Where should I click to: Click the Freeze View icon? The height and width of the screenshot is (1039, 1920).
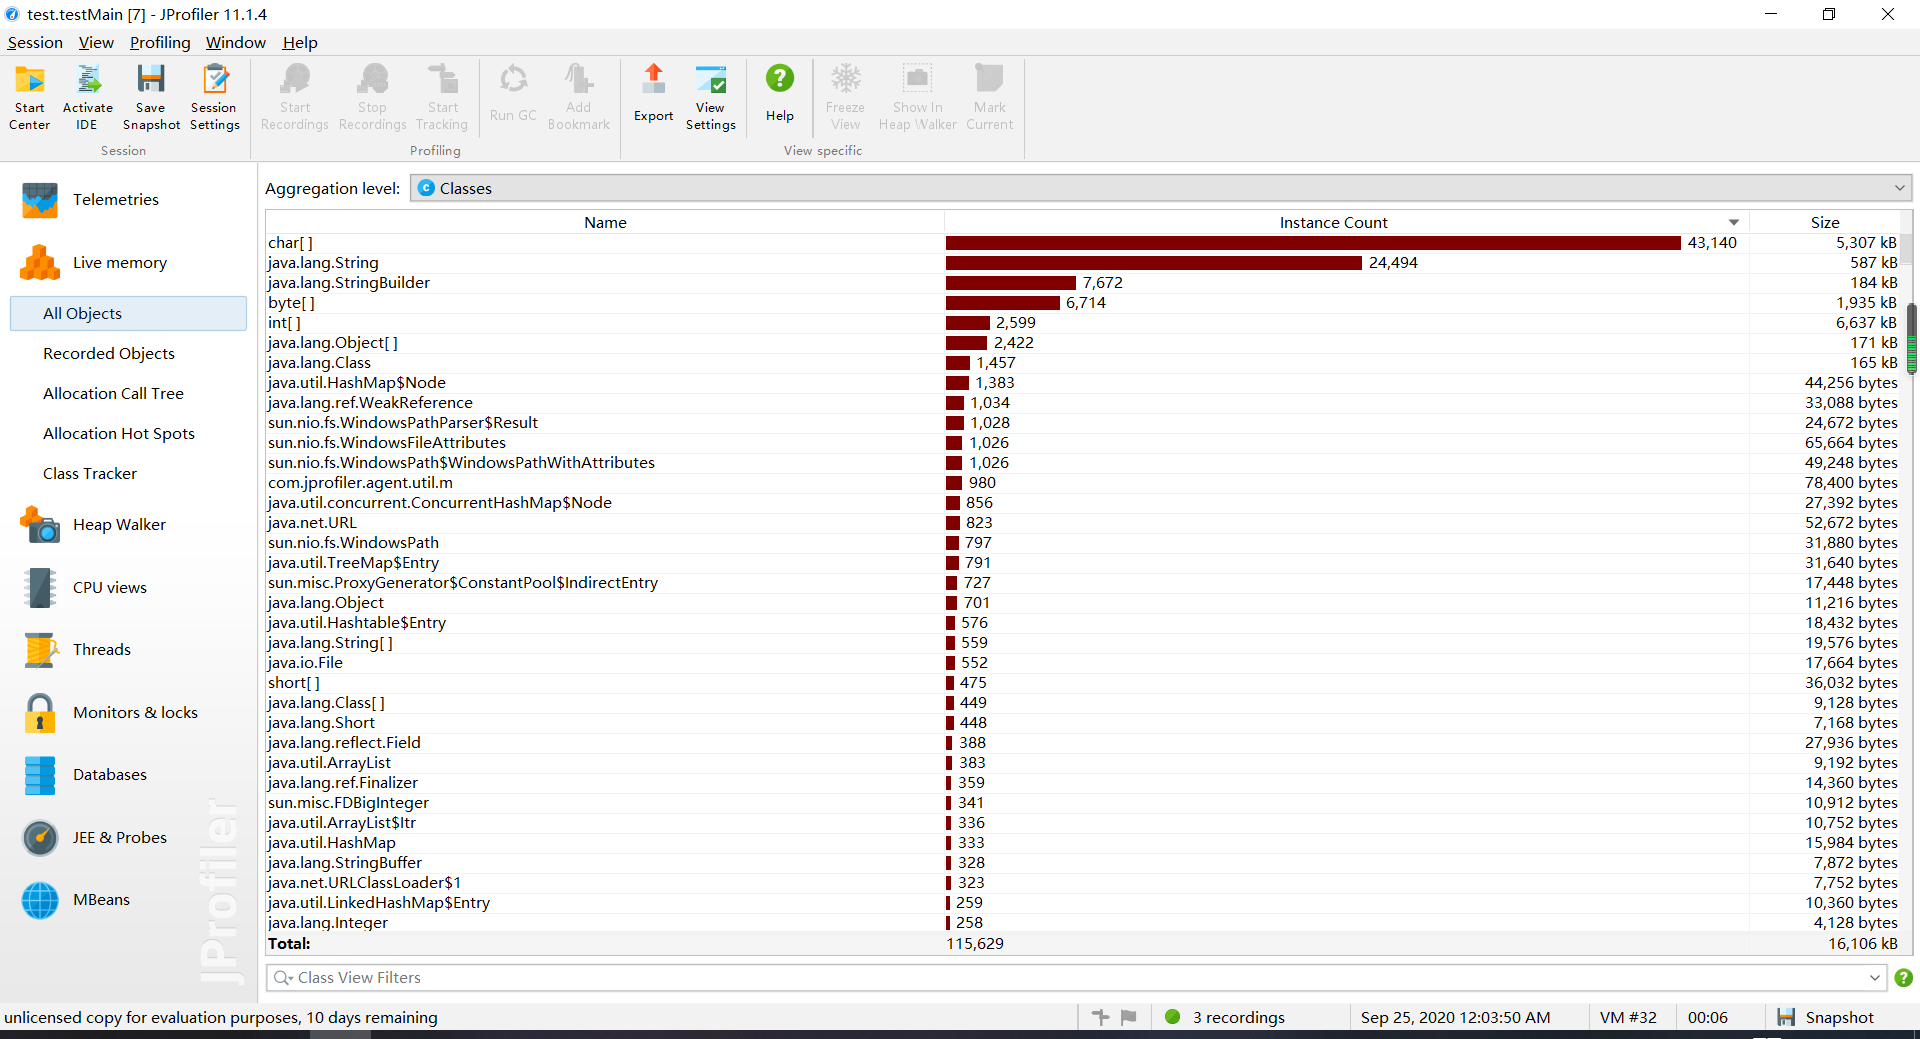[x=845, y=97]
